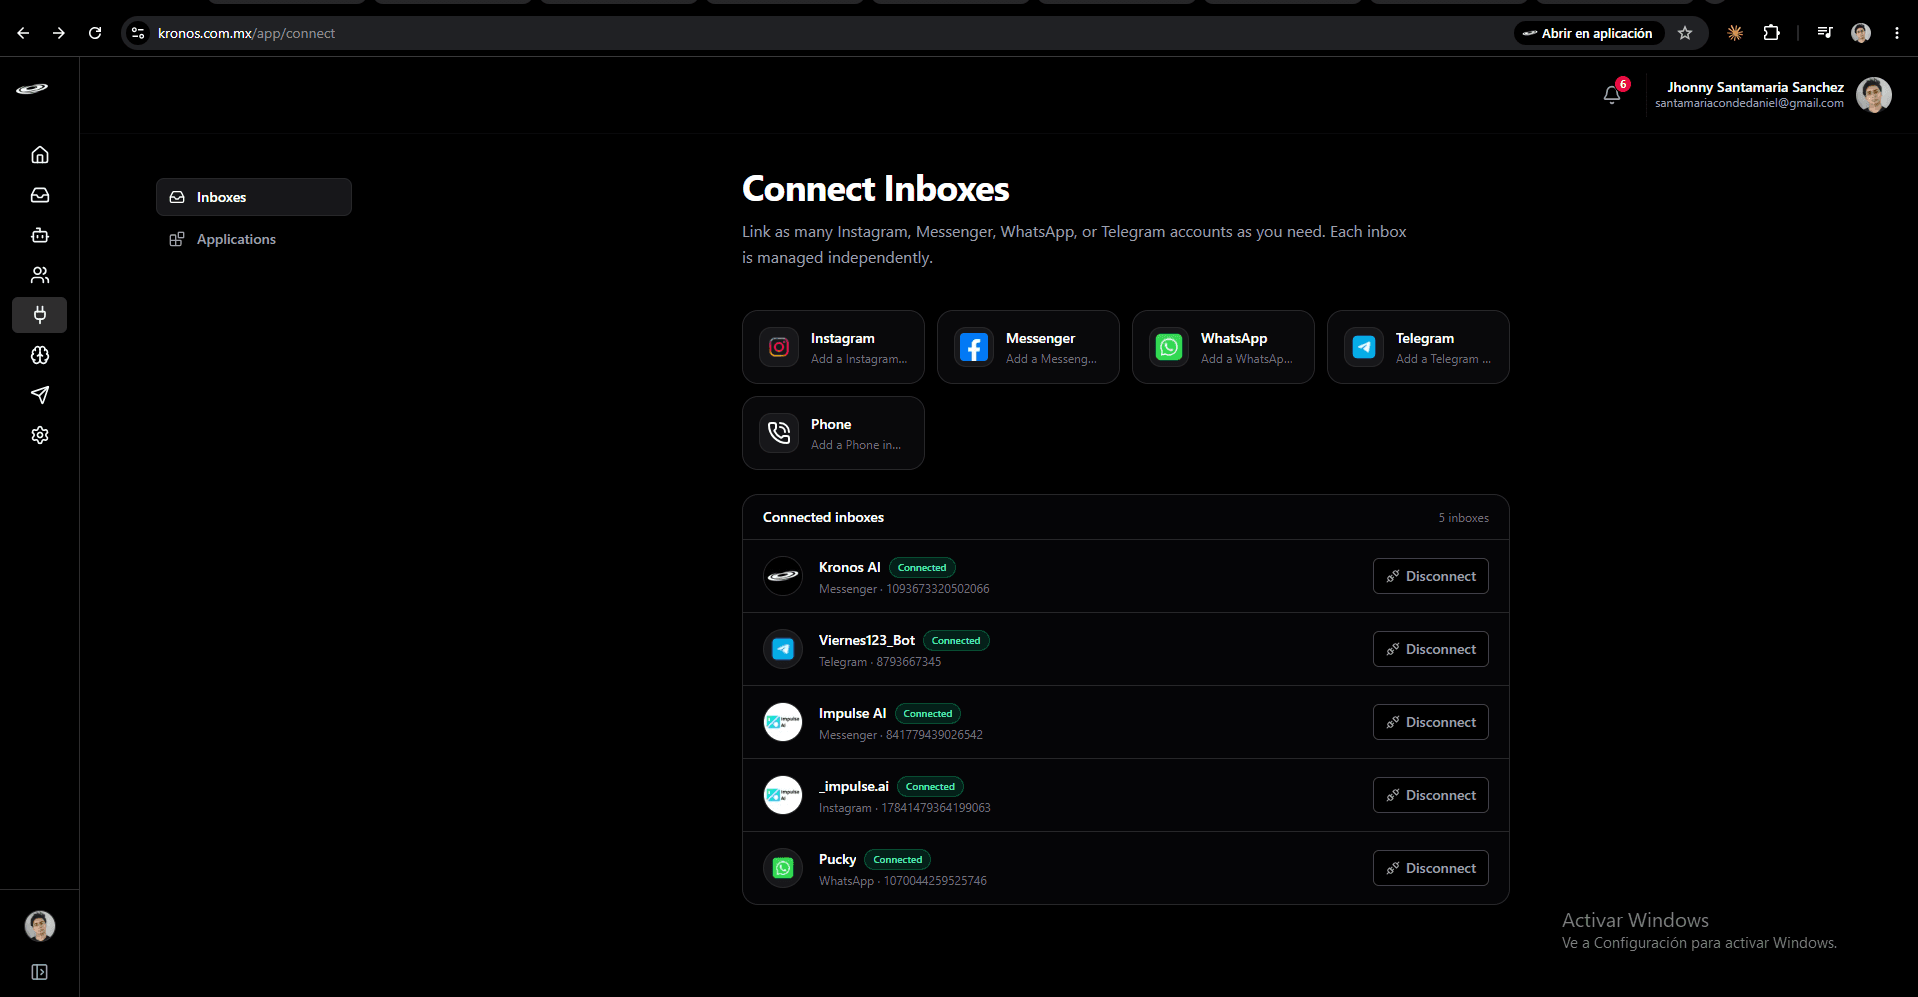Open the user avatar at sidebar bottom
The height and width of the screenshot is (997, 1918).
click(x=40, y=926)
